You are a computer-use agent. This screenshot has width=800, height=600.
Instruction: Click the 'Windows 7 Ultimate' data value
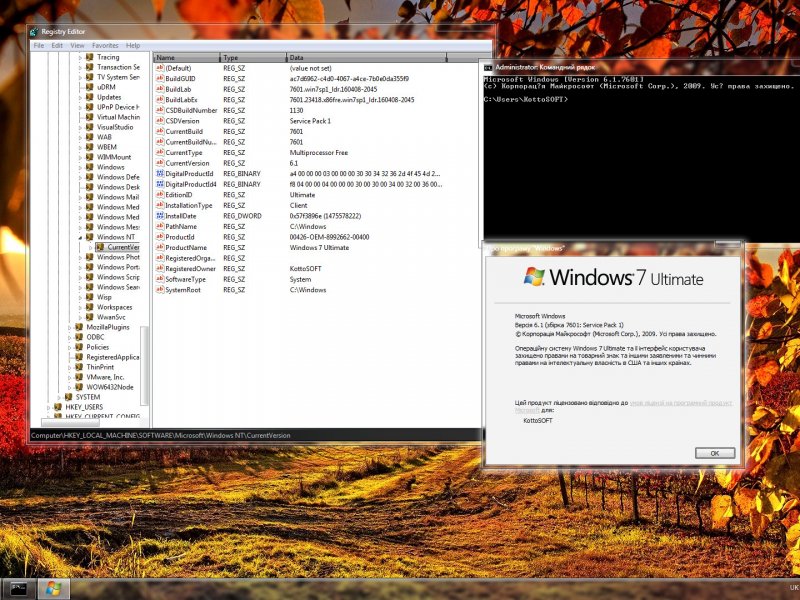[x=319, y=247]
